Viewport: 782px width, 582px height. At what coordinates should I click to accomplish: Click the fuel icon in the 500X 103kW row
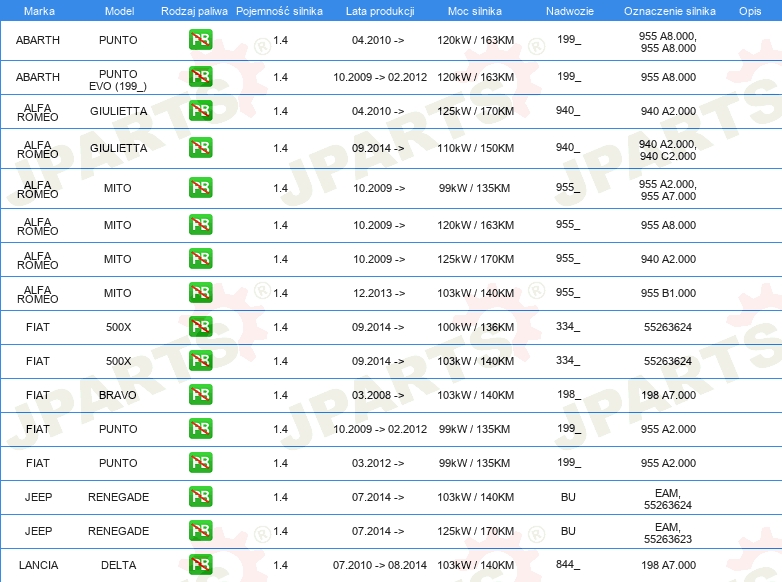200,361
